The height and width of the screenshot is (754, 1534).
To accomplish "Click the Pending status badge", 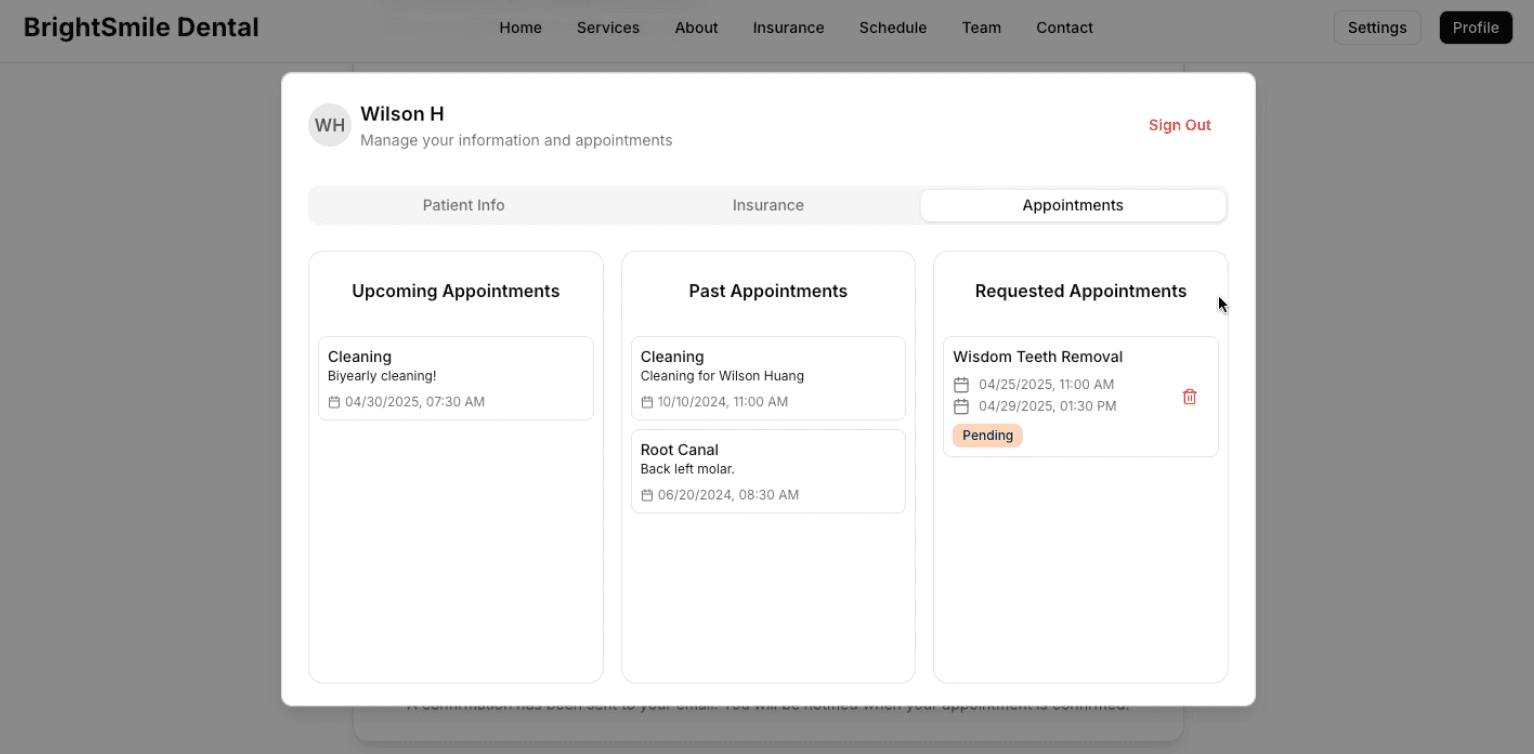I will pos(987,436).
